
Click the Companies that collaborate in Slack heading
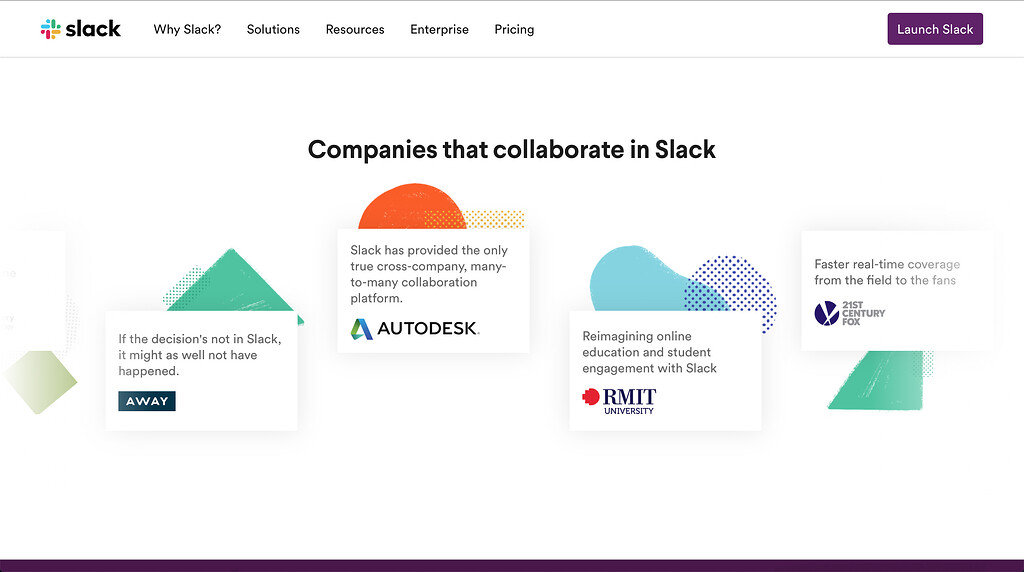click(512, 150)
